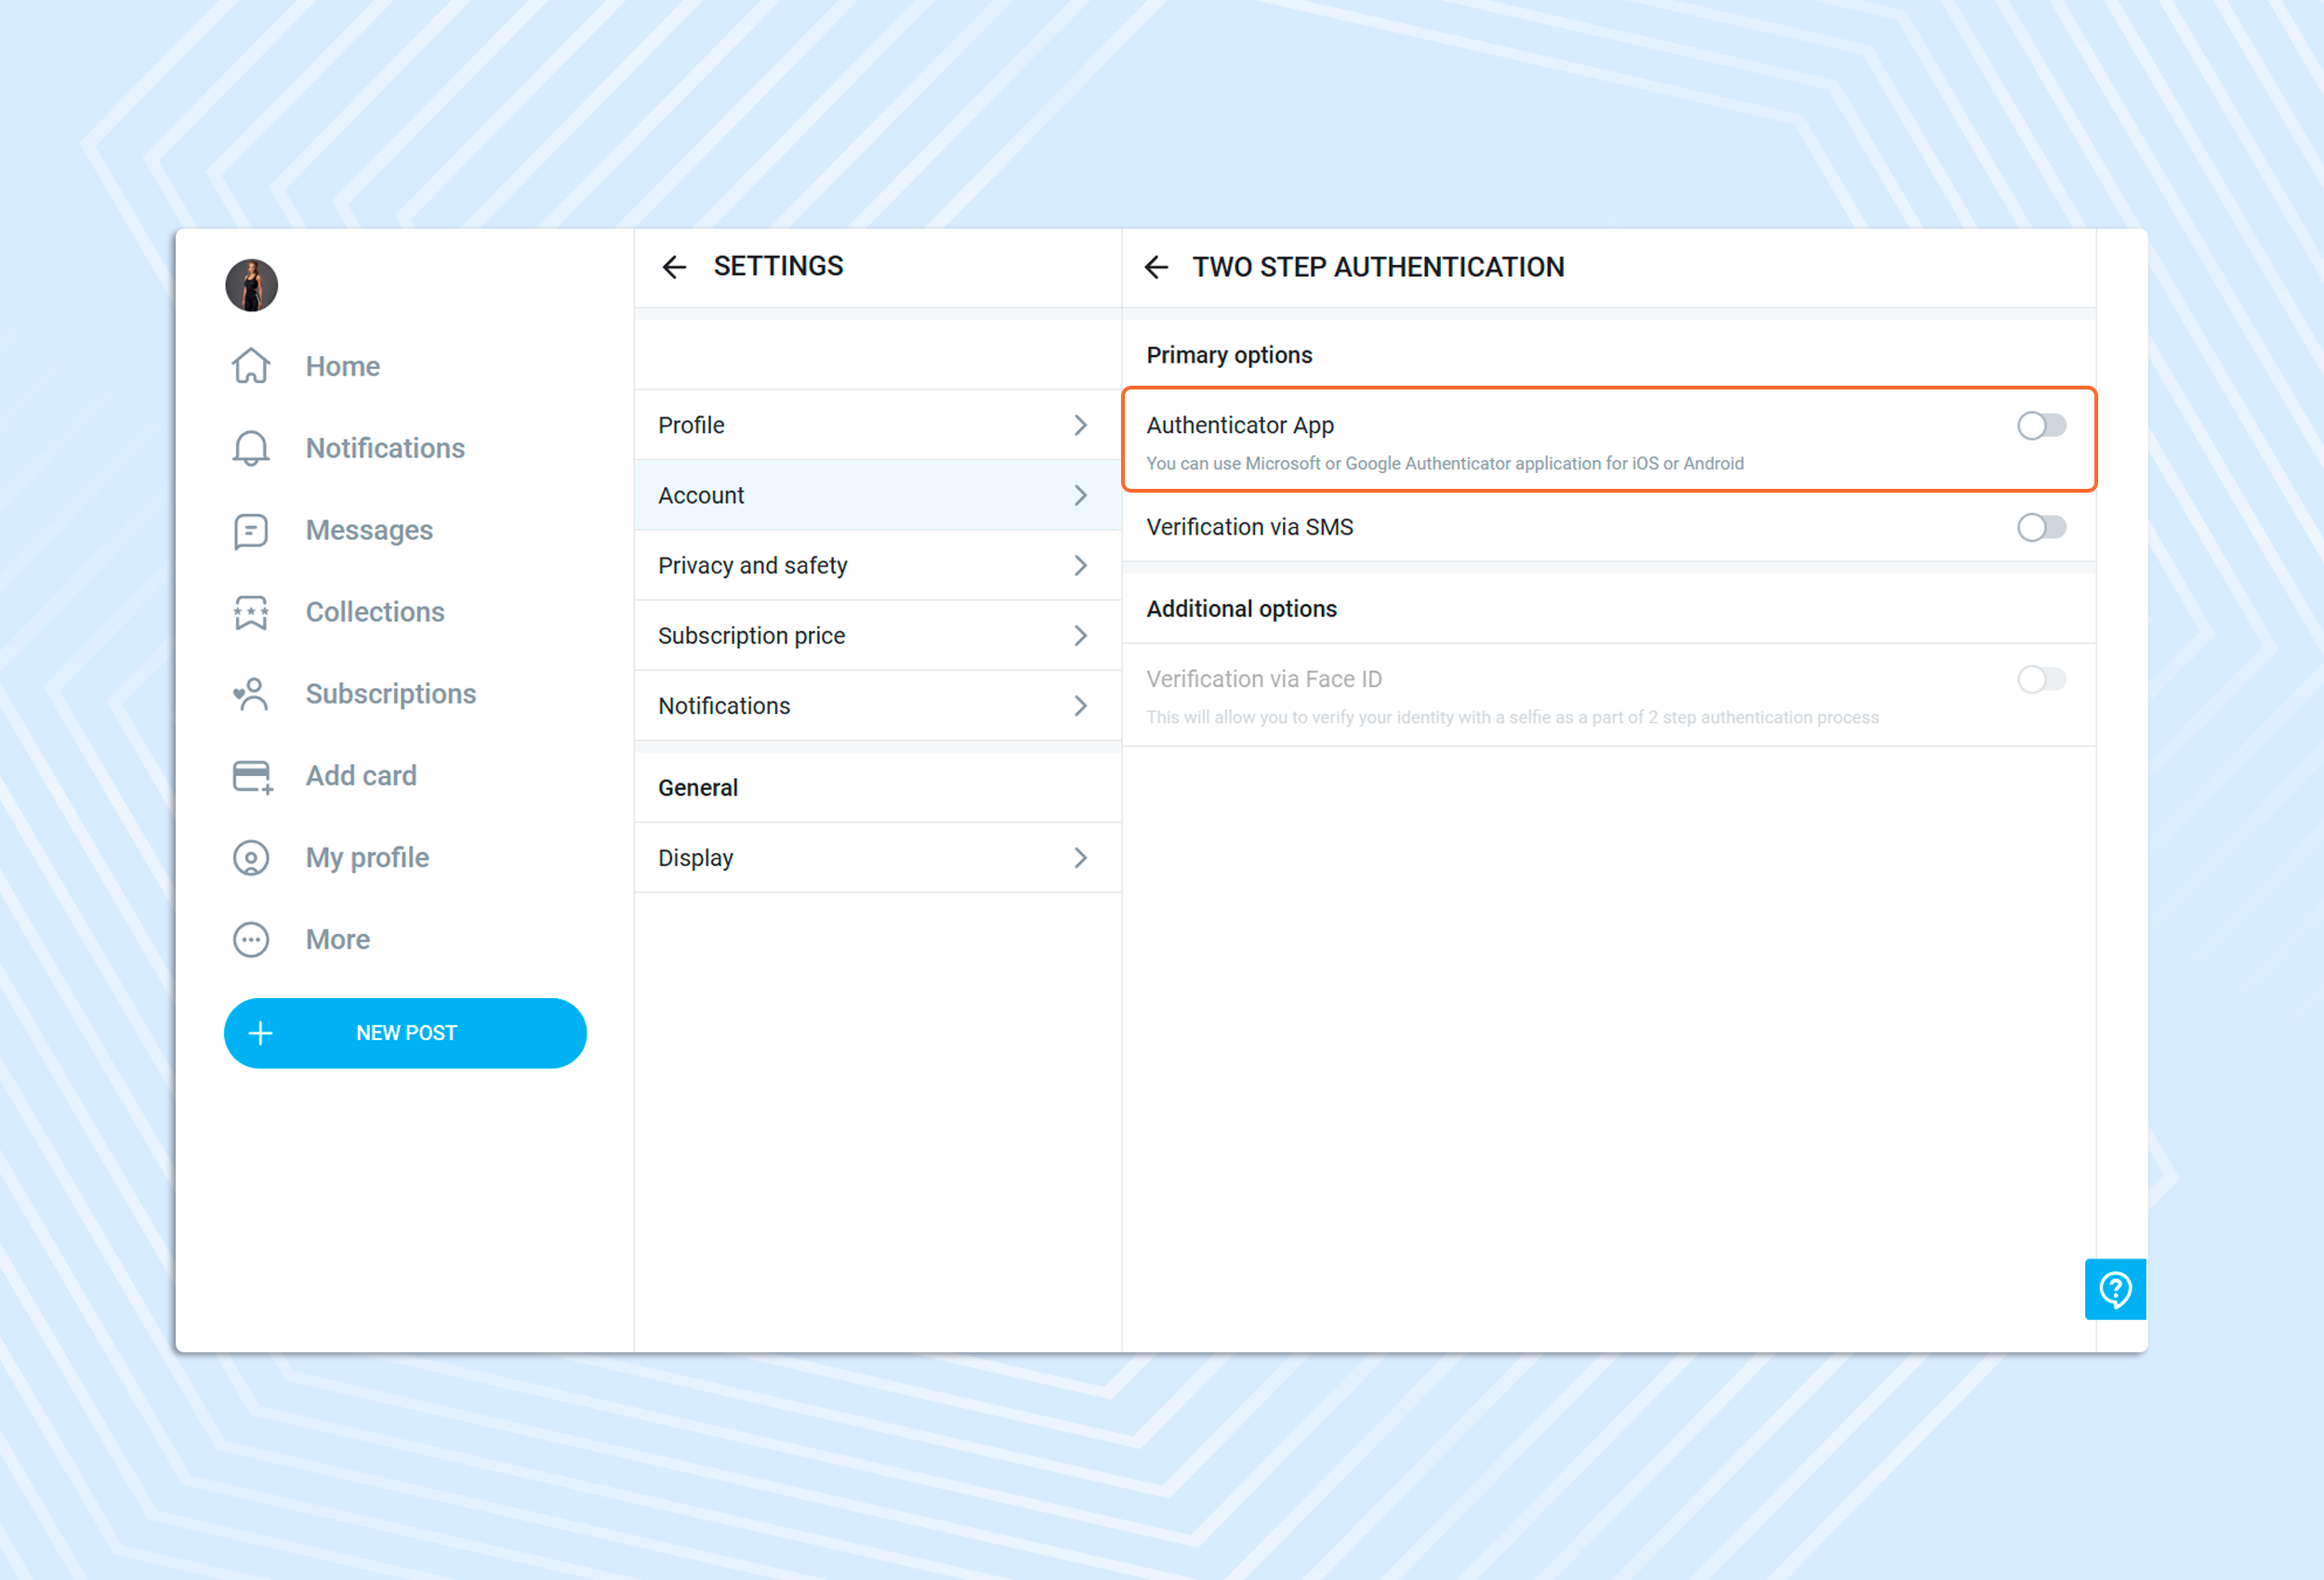The image size is (2324, 1580).
Task: Turn on Verification via SMS toggle
Action: [x=2041, y=527]
